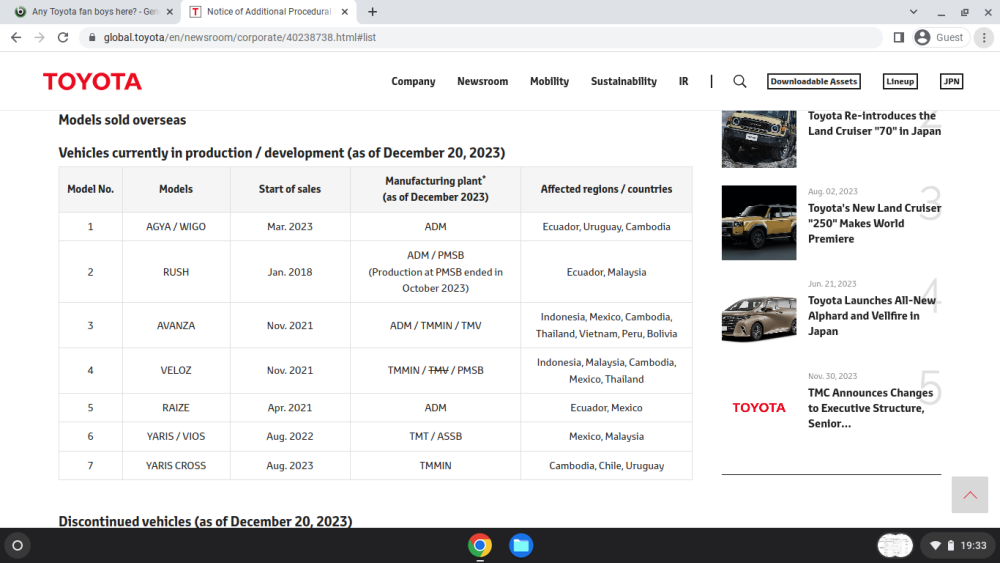Image resolution: width=1000 pixels, height=563 pixels.
Task: Click the 'TMT / ASSB' plant cell
Action: pos(436,437)
